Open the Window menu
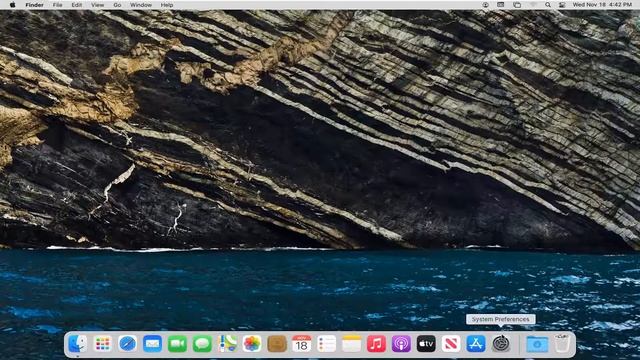 click(x=141, y=5)
